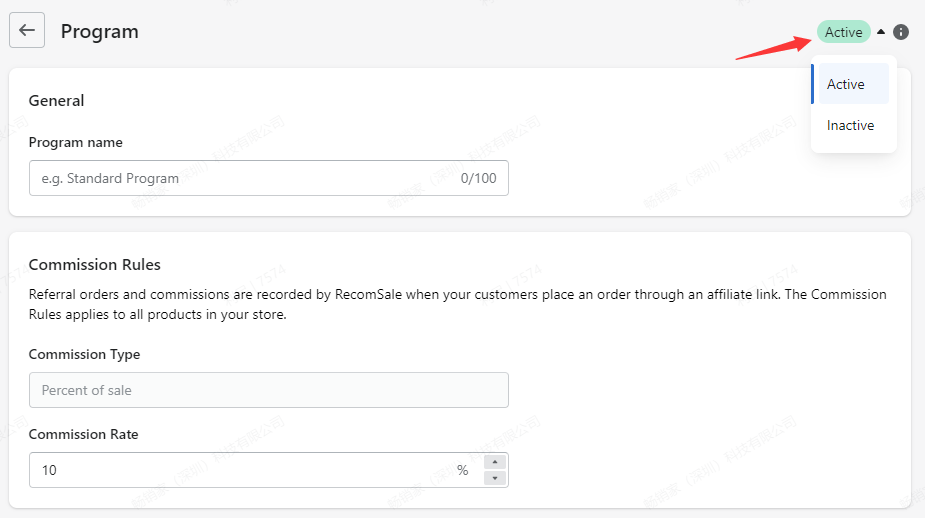Click the Commission Rules heading
Screen dimensions: 925x518
[94, 264]
